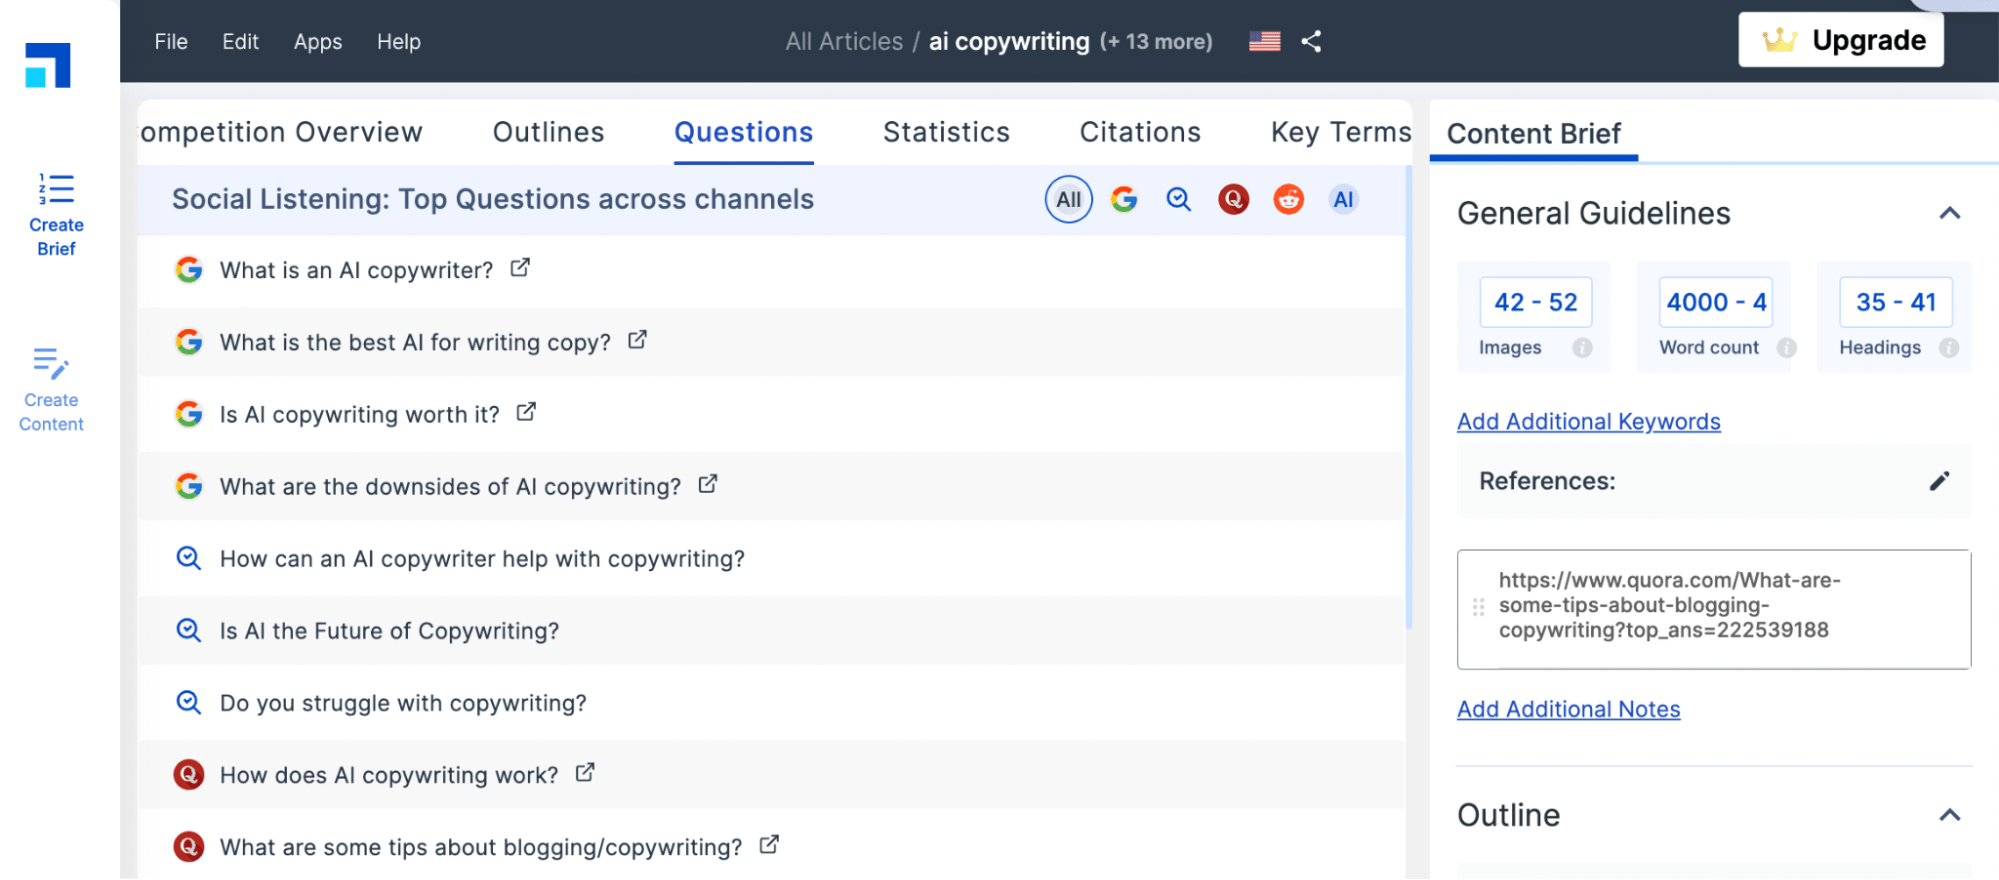1999x880 pixels.
Task: Select the All channels filter
Action: [x=1068, y=199]
